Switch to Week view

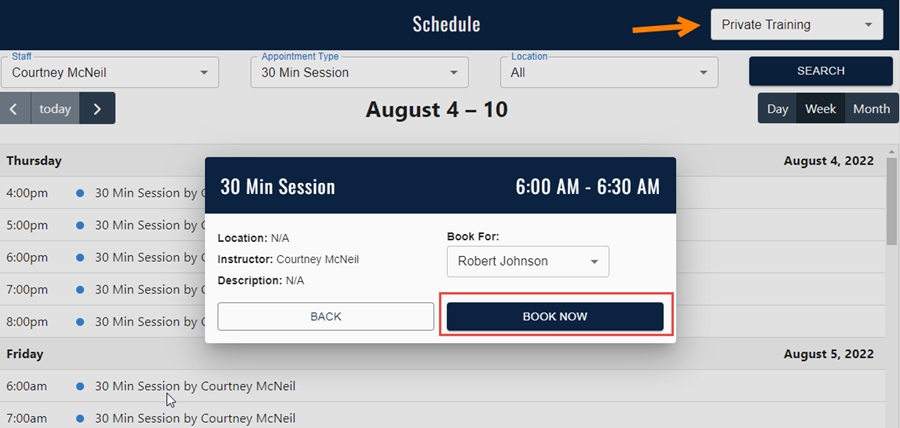pyautogui.click(x=820, y=109)
